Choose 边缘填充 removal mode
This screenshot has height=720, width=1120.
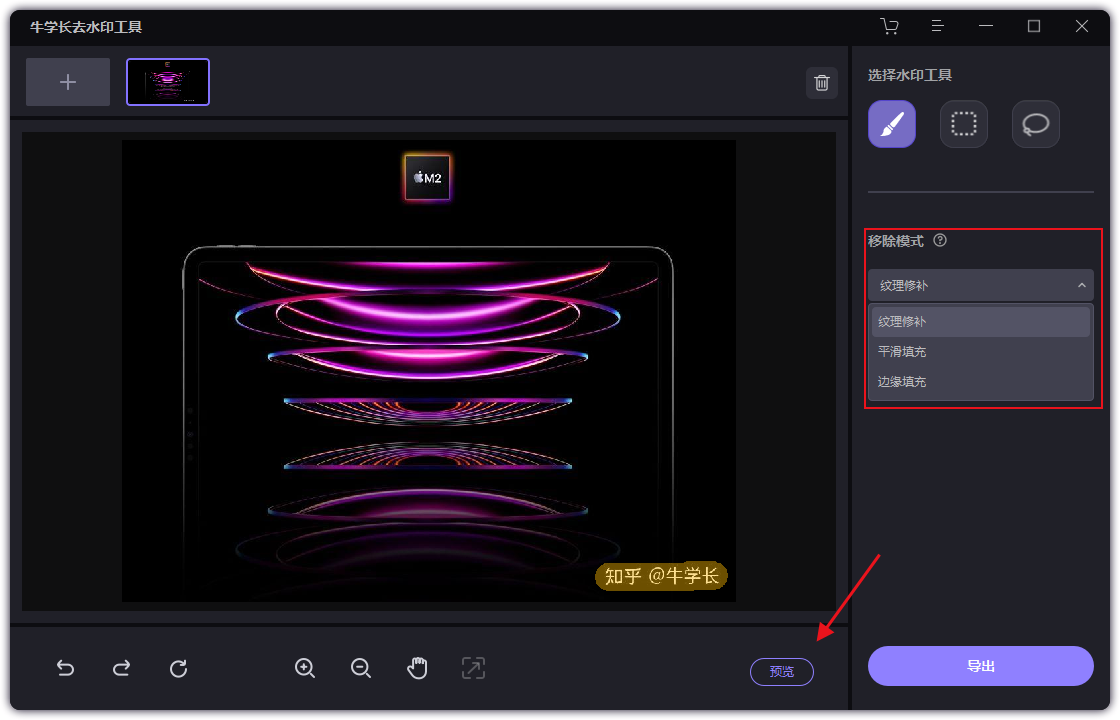[981, 381]
